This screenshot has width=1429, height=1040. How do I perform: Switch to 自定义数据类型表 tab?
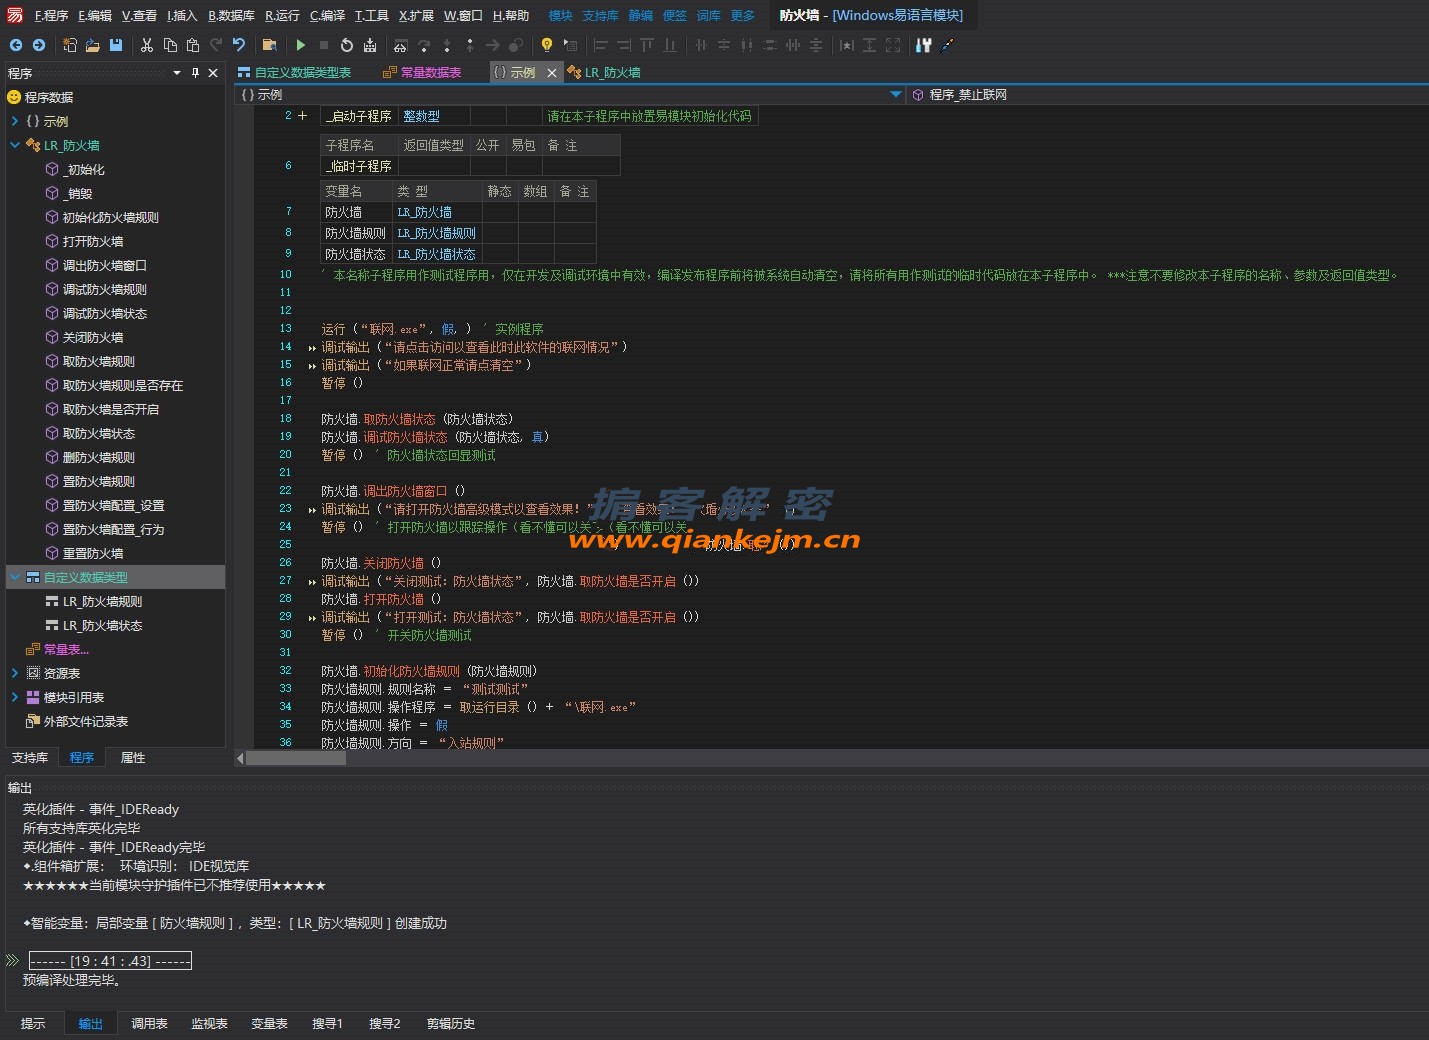[295, 73]
